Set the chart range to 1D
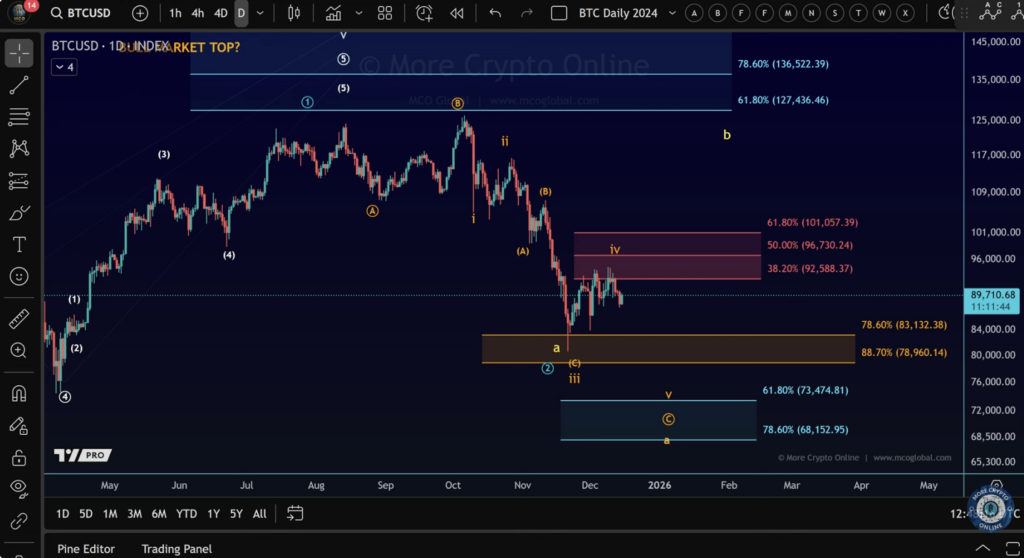This screenshot has width=1024, height=558. [x=62, y=514]
